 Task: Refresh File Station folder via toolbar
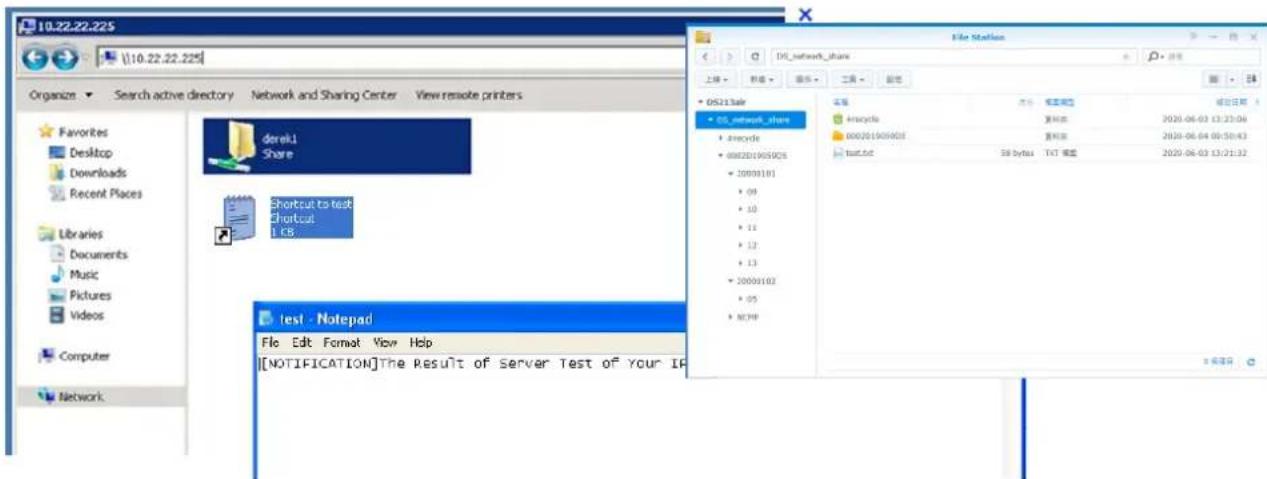point(754,57)
